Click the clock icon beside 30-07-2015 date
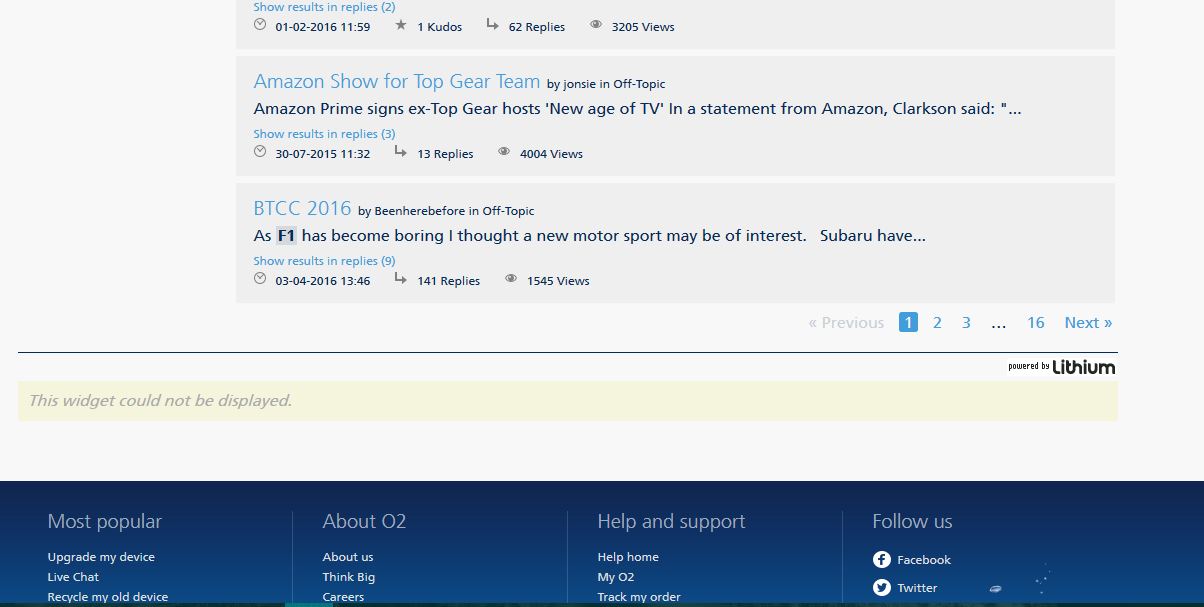Image resolution: width=1204 pixels, height=607 pixels. (260, 153)
